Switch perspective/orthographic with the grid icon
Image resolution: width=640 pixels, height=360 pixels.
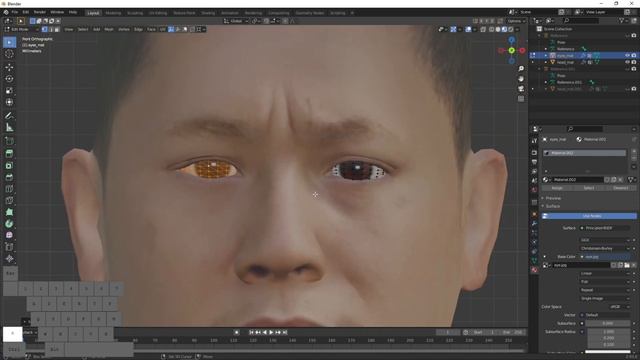(x=521, y=99)
